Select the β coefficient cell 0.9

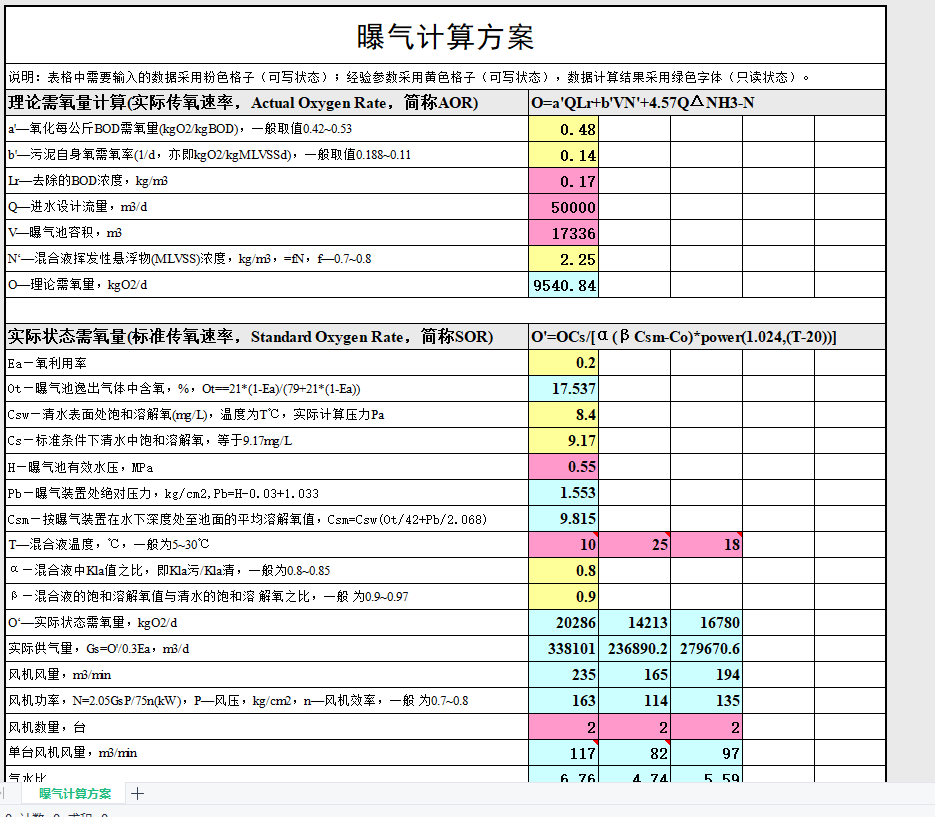[x=564, y=596]
